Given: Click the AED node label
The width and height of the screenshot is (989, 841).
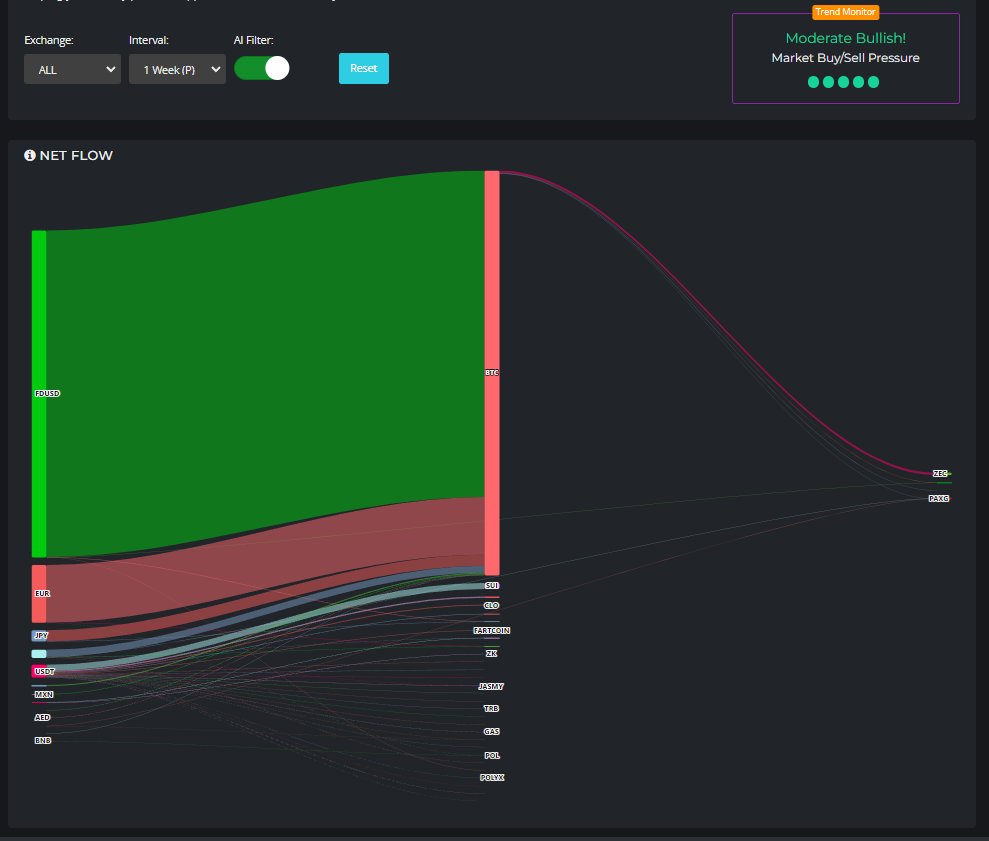Looking at the screenshot, I should tap(42, 718).
